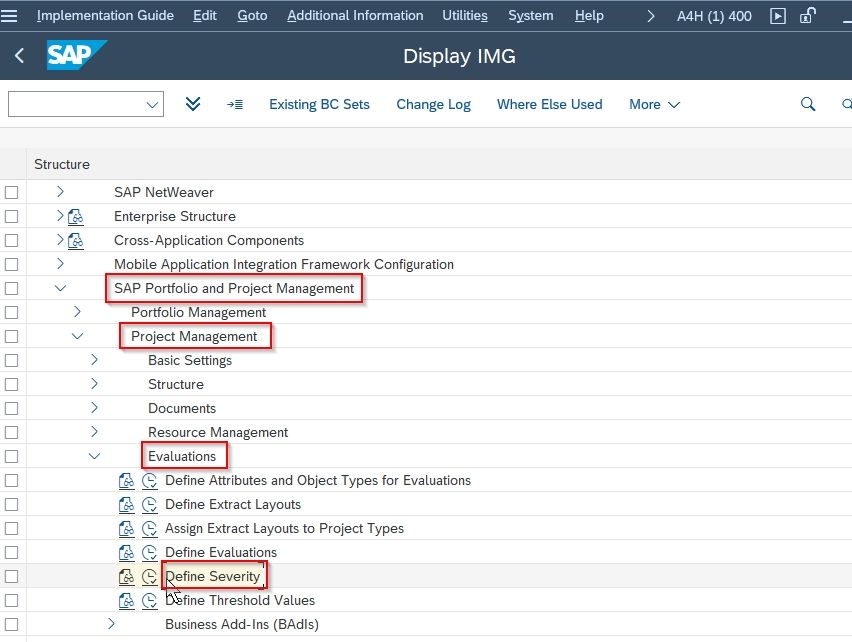
Task: Open the Implementation Guide menu
Action: 105,16
